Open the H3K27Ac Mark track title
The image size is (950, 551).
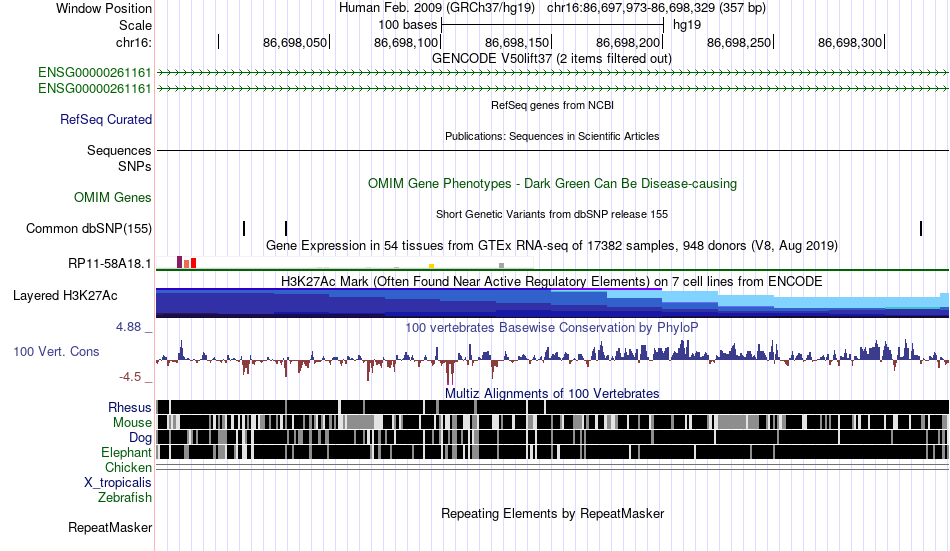coord(552,282)
